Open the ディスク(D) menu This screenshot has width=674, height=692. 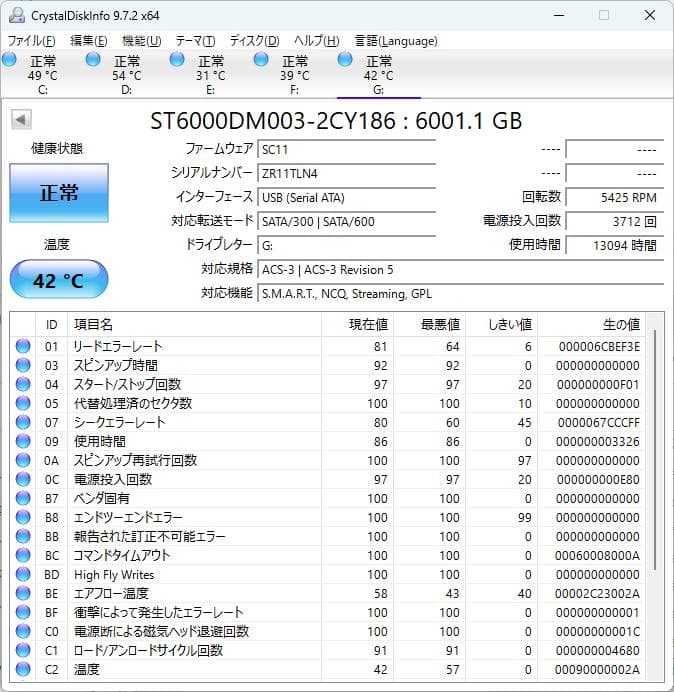255,41
